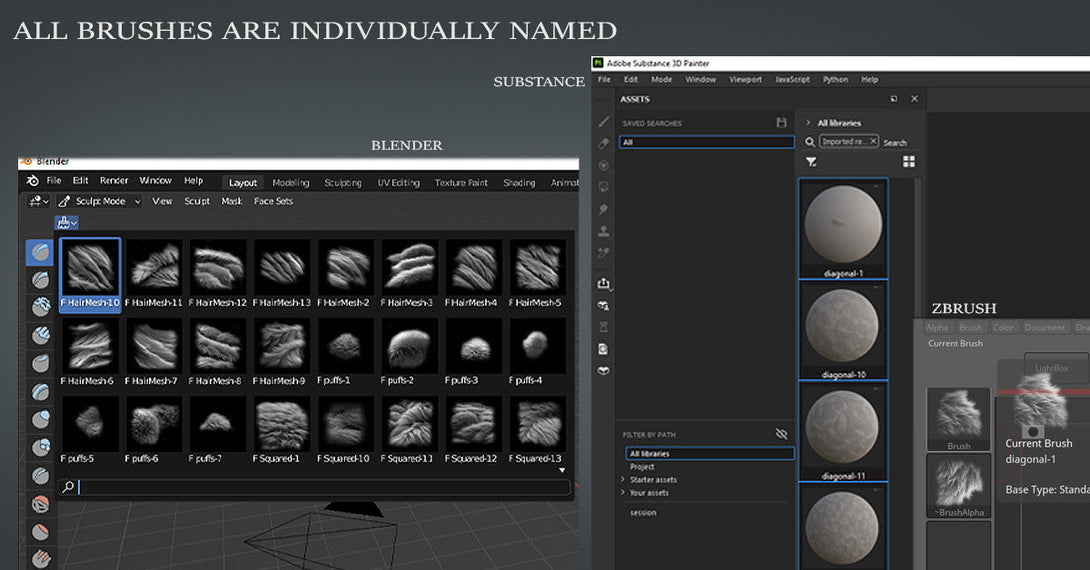Open the editor type dropdown in Blender header
This screenshot has height=570, width=1090.
(x=38, y=201)
